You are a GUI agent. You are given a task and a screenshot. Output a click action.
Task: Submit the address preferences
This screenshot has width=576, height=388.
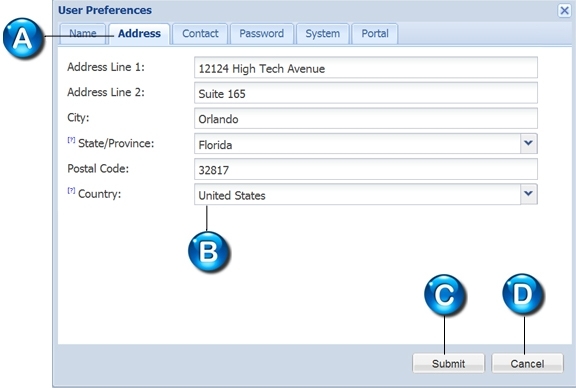449,363
